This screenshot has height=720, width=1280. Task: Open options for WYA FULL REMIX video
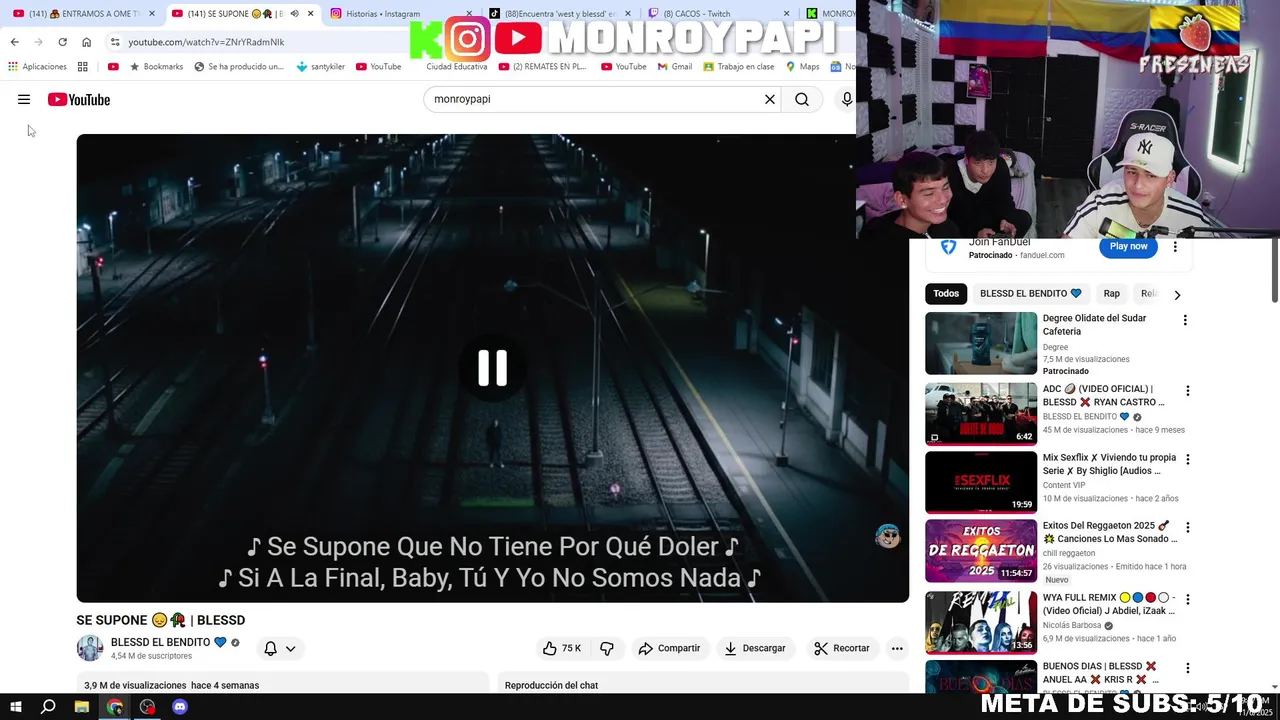1188,600
